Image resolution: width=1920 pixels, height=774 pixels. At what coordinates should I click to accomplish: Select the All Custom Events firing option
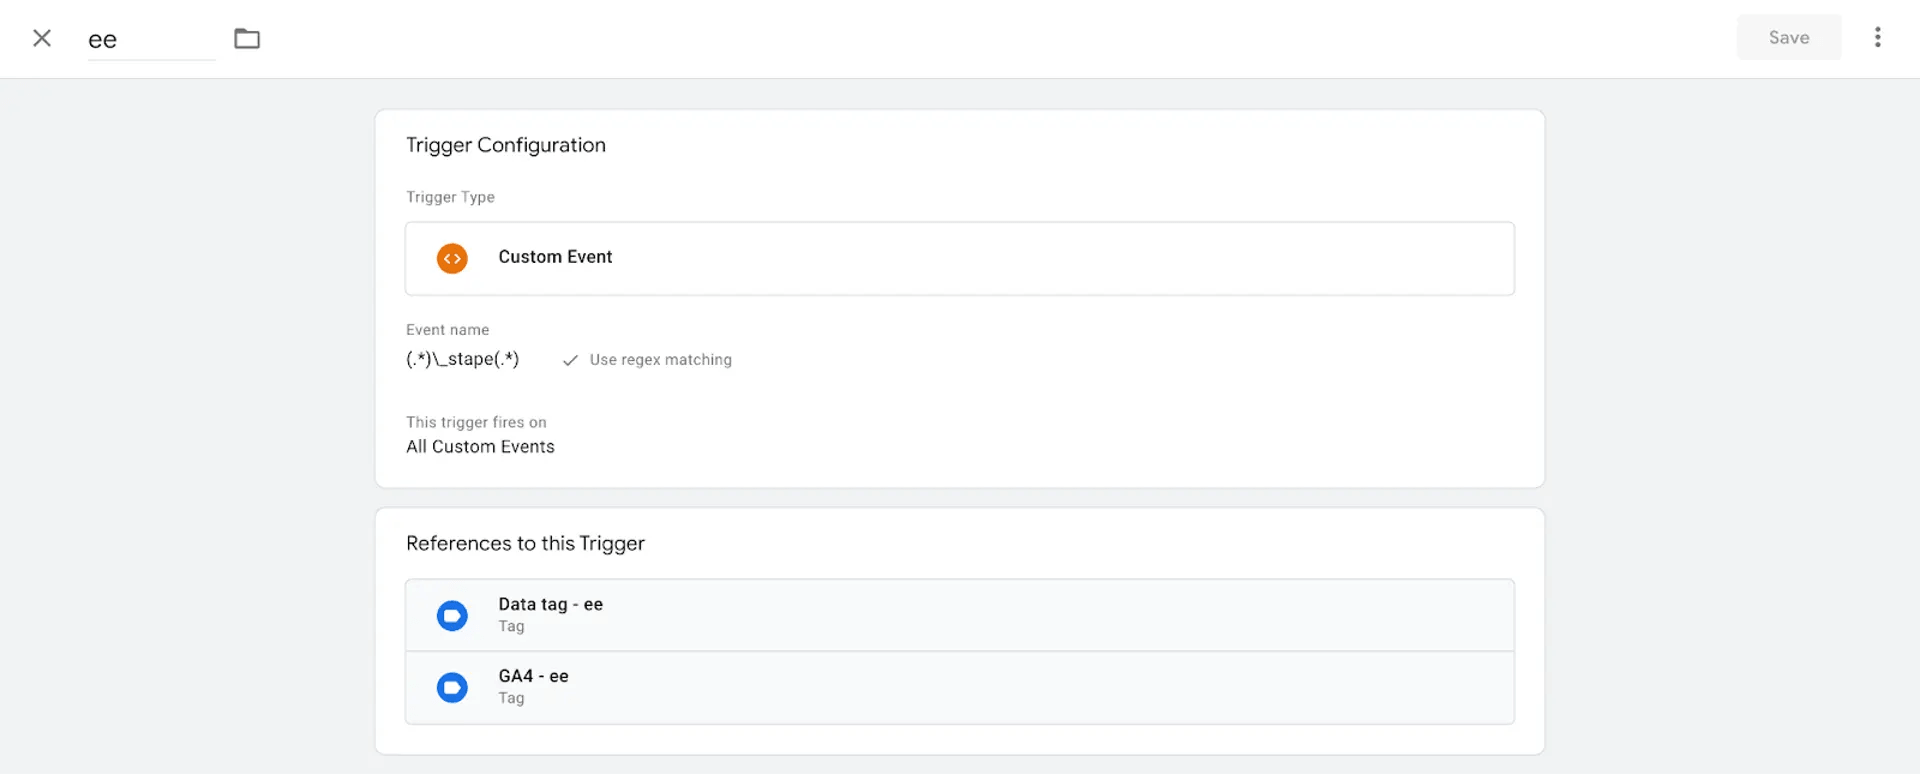pos(480,446)
